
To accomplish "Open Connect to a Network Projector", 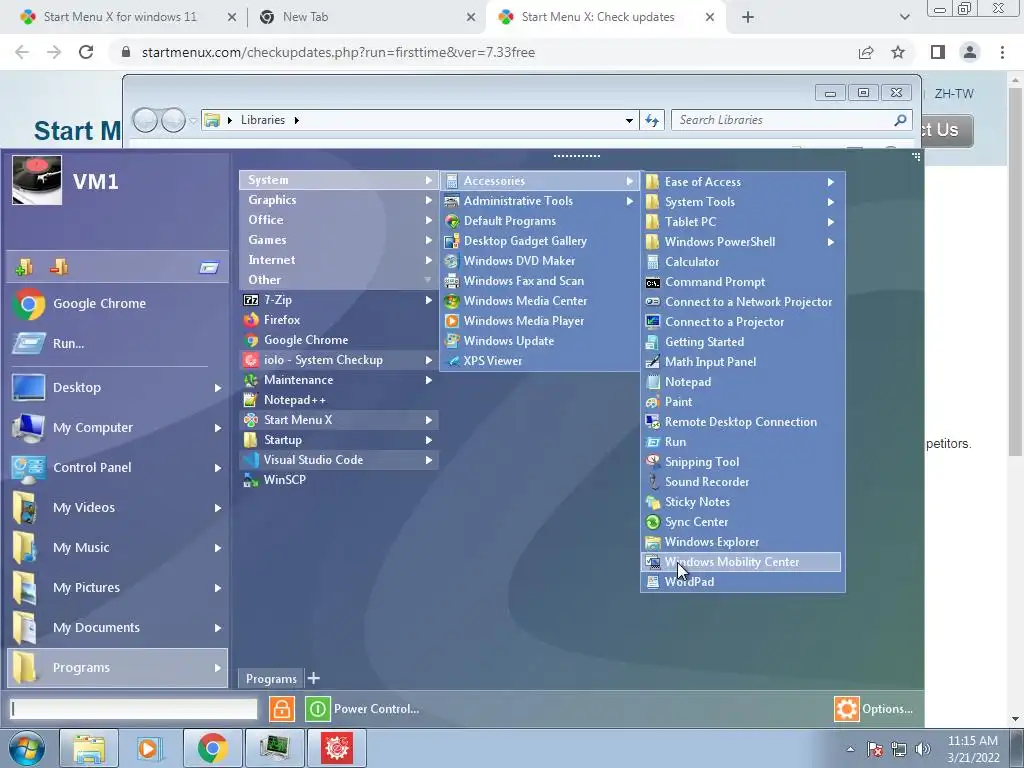I will [x=742, y=302].
